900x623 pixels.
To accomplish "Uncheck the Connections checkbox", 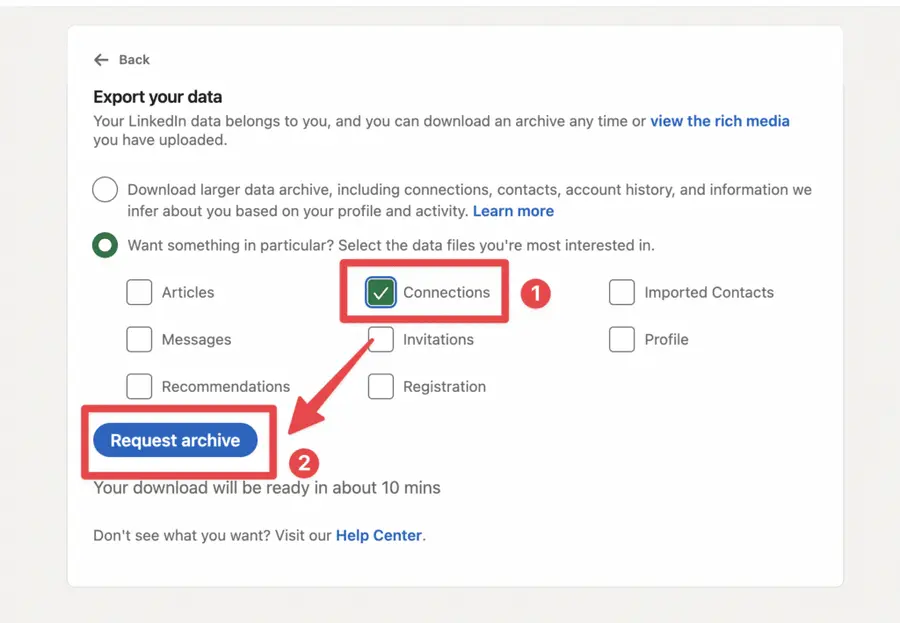I will coord(381,292).
